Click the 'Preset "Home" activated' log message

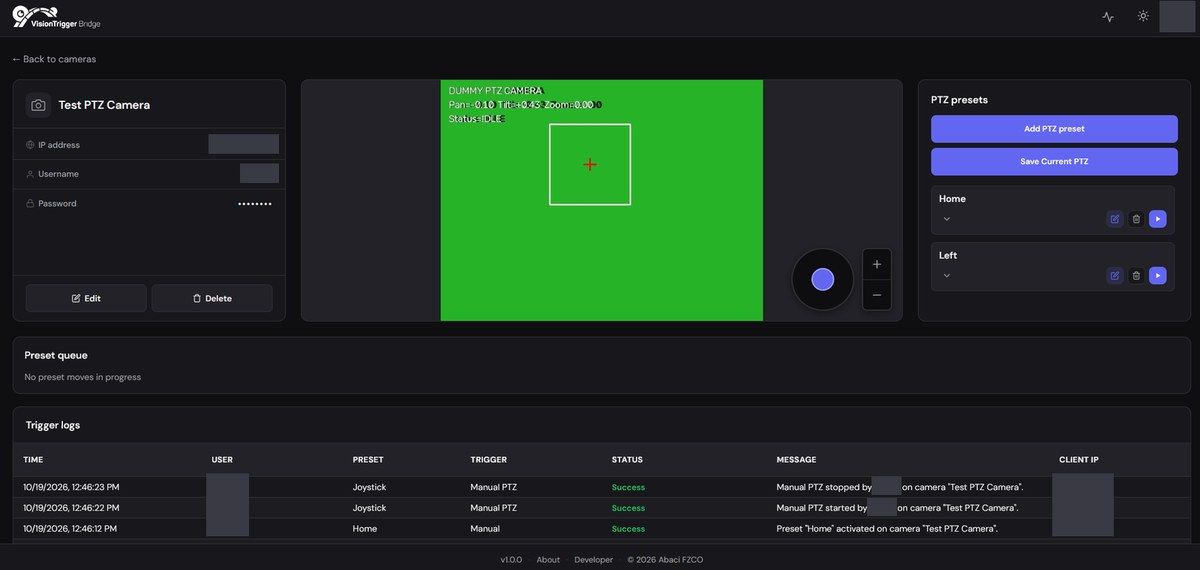click(887, 528)
